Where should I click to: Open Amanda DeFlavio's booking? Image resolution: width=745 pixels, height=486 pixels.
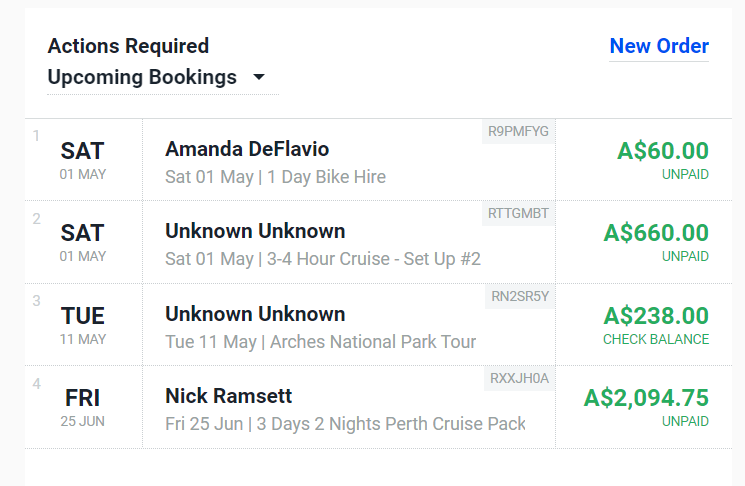point(247,149)
